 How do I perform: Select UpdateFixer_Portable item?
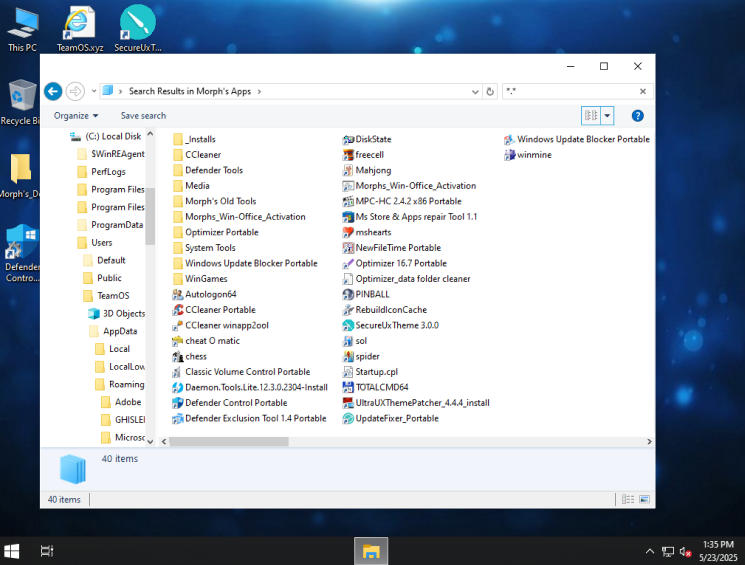(x=391, y=419)
